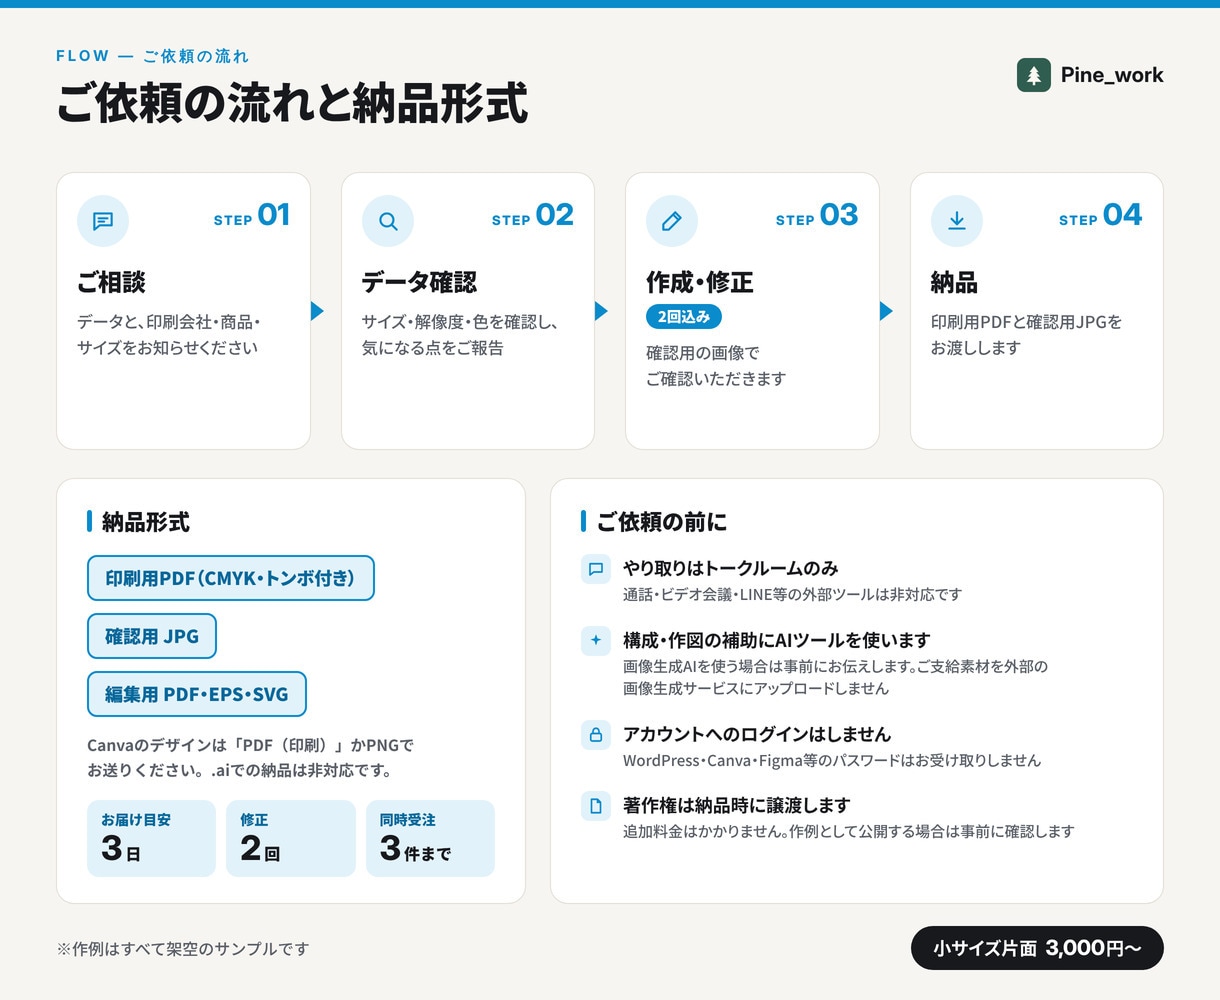This screenshot has width=1220, height=1000.
Task: Click lock icon beside アカウントへのログインはしません
Action: coord(596,735)
